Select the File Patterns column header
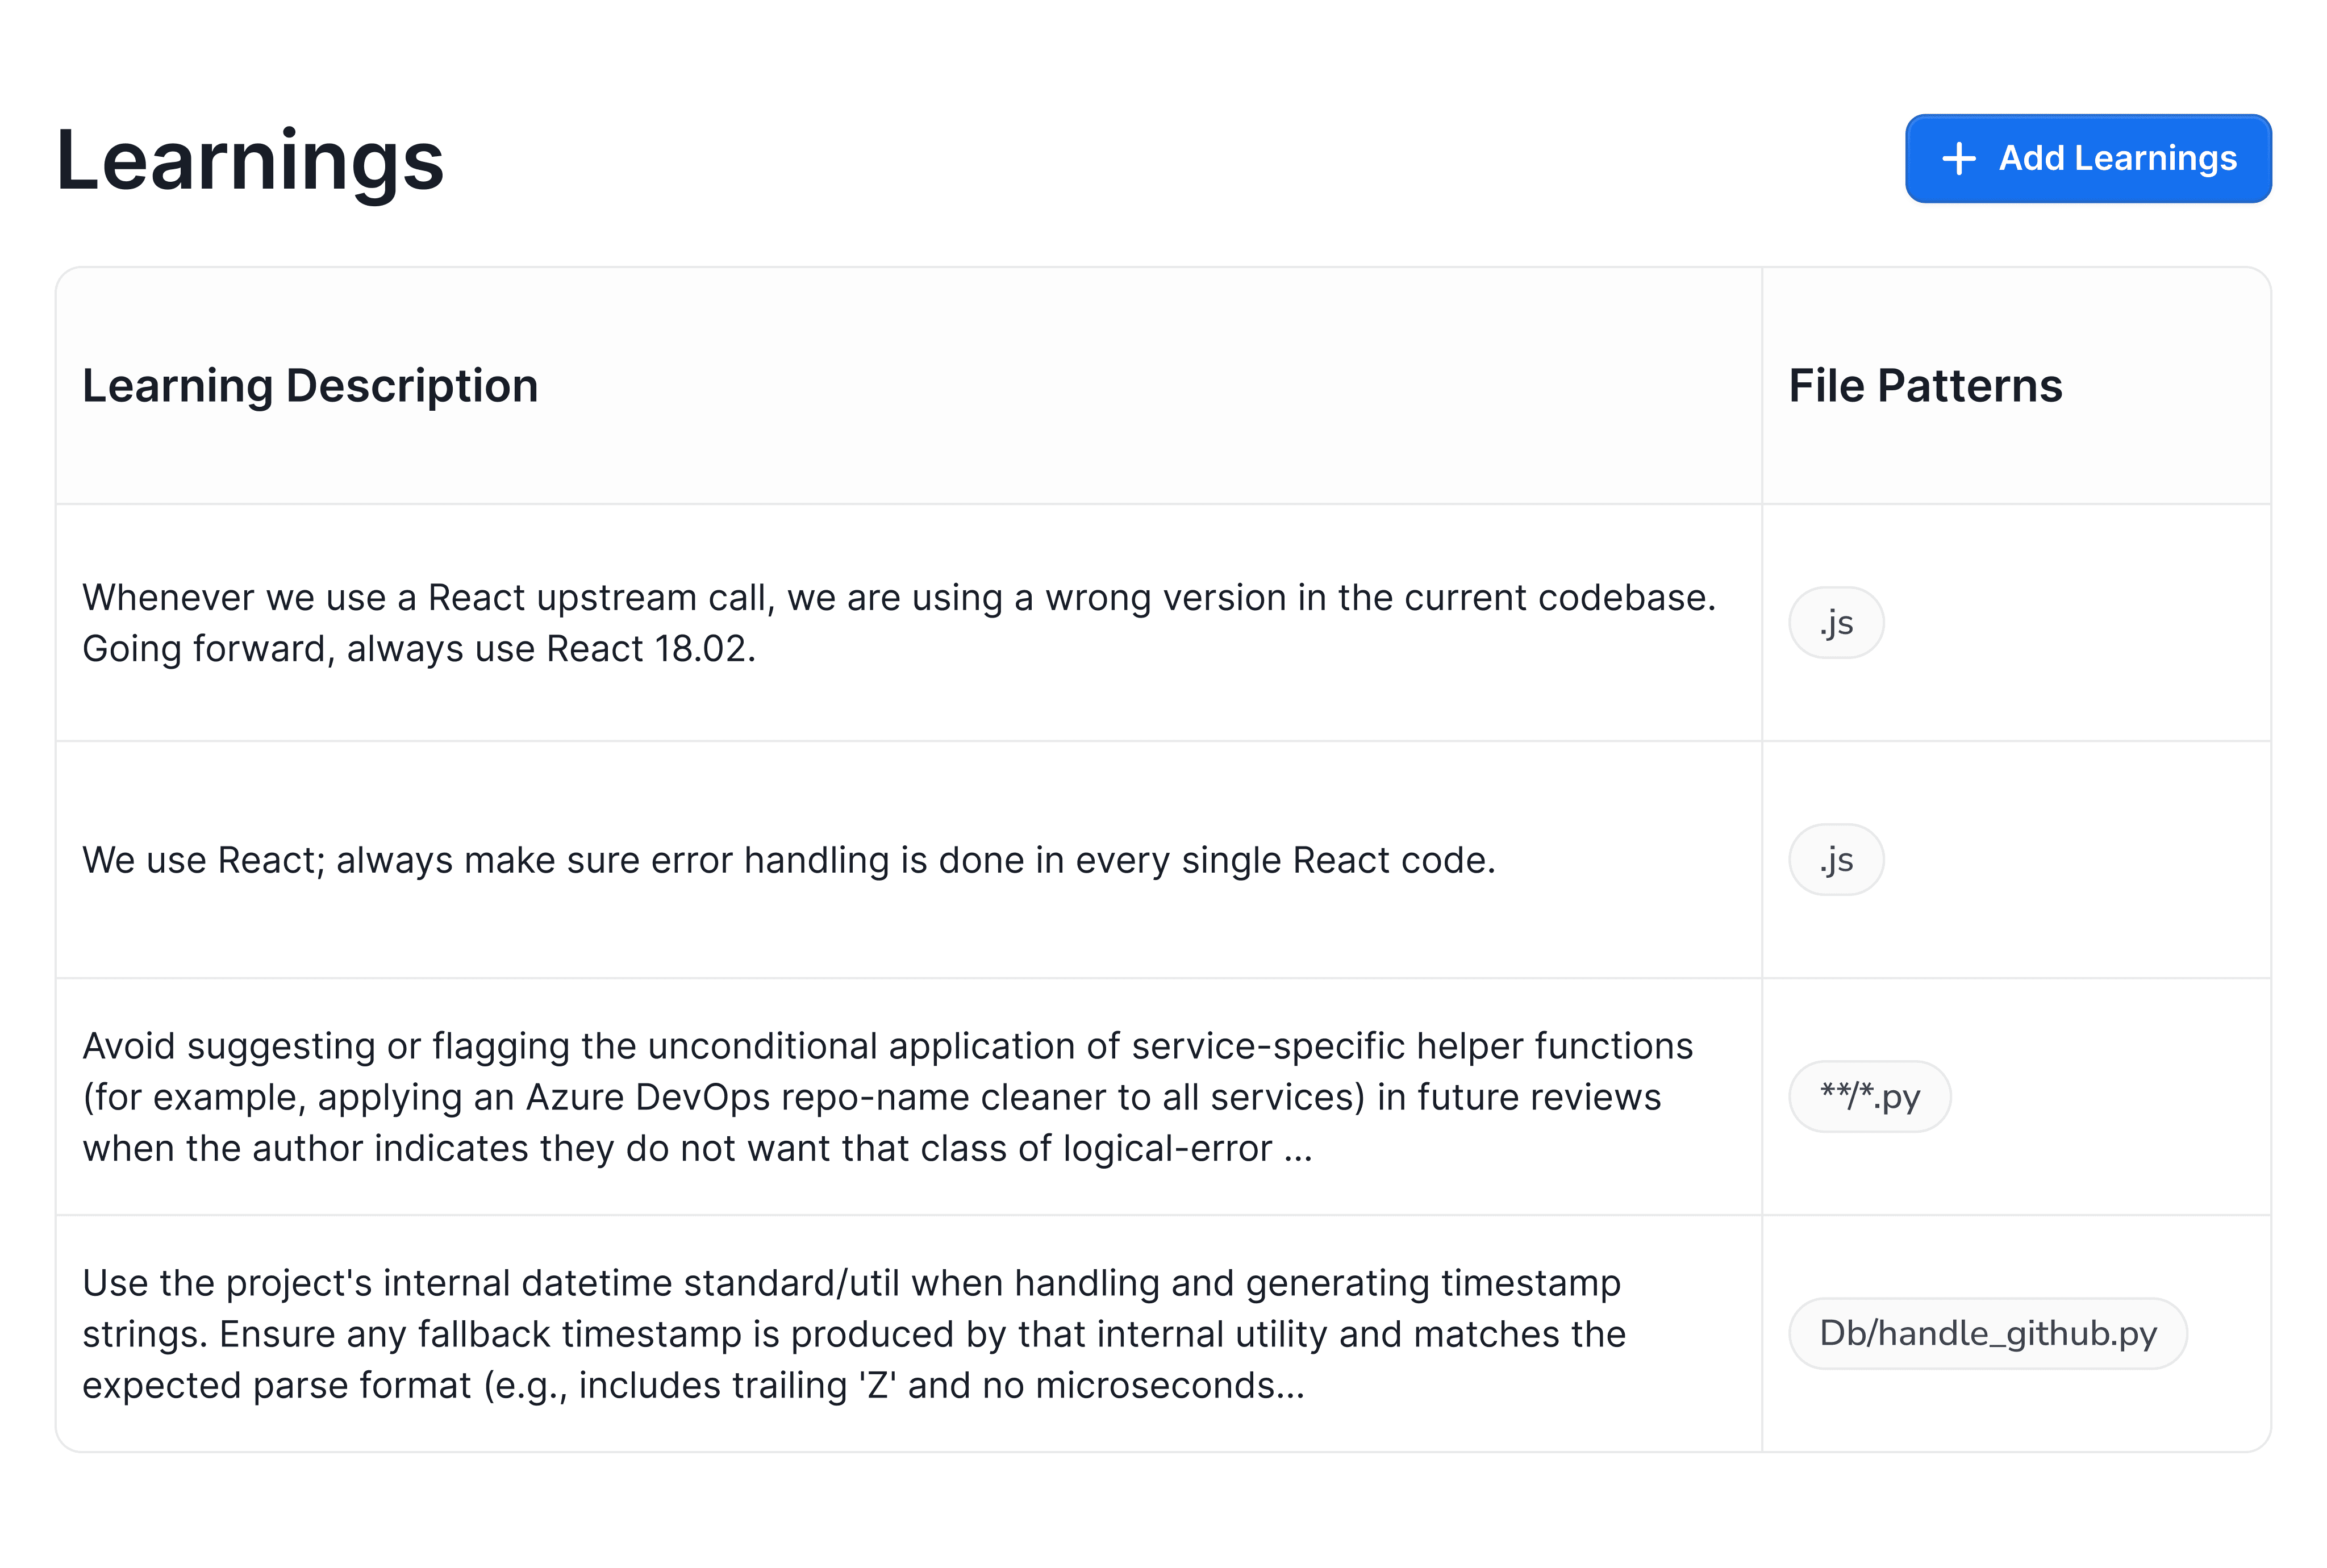The width and height of the screenshot is (2327, 1568). point(1925,386)
